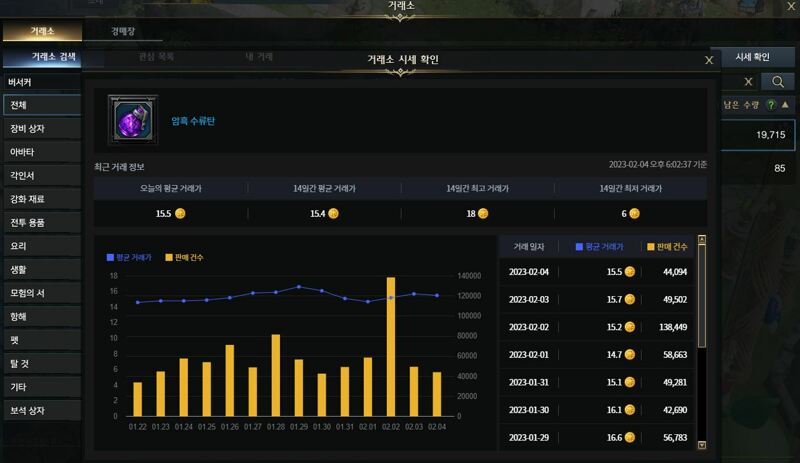This screenshot has width=800, height=463.
Task: Click the blue 평균 거래가 legend square in the chart
Action: (110, 257)
